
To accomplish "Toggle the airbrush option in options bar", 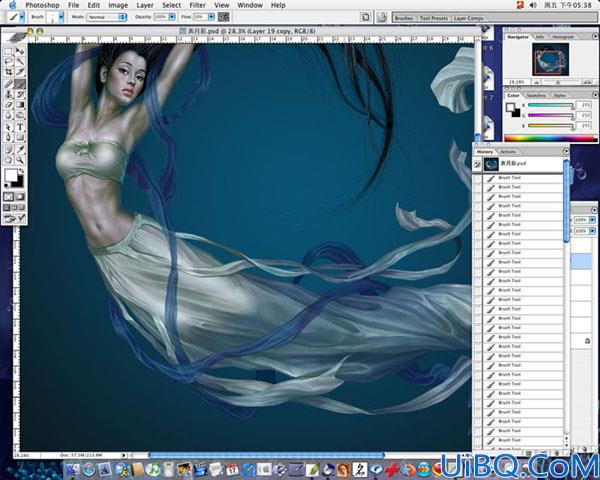I will pyautogui.click(x=224, y=17).
